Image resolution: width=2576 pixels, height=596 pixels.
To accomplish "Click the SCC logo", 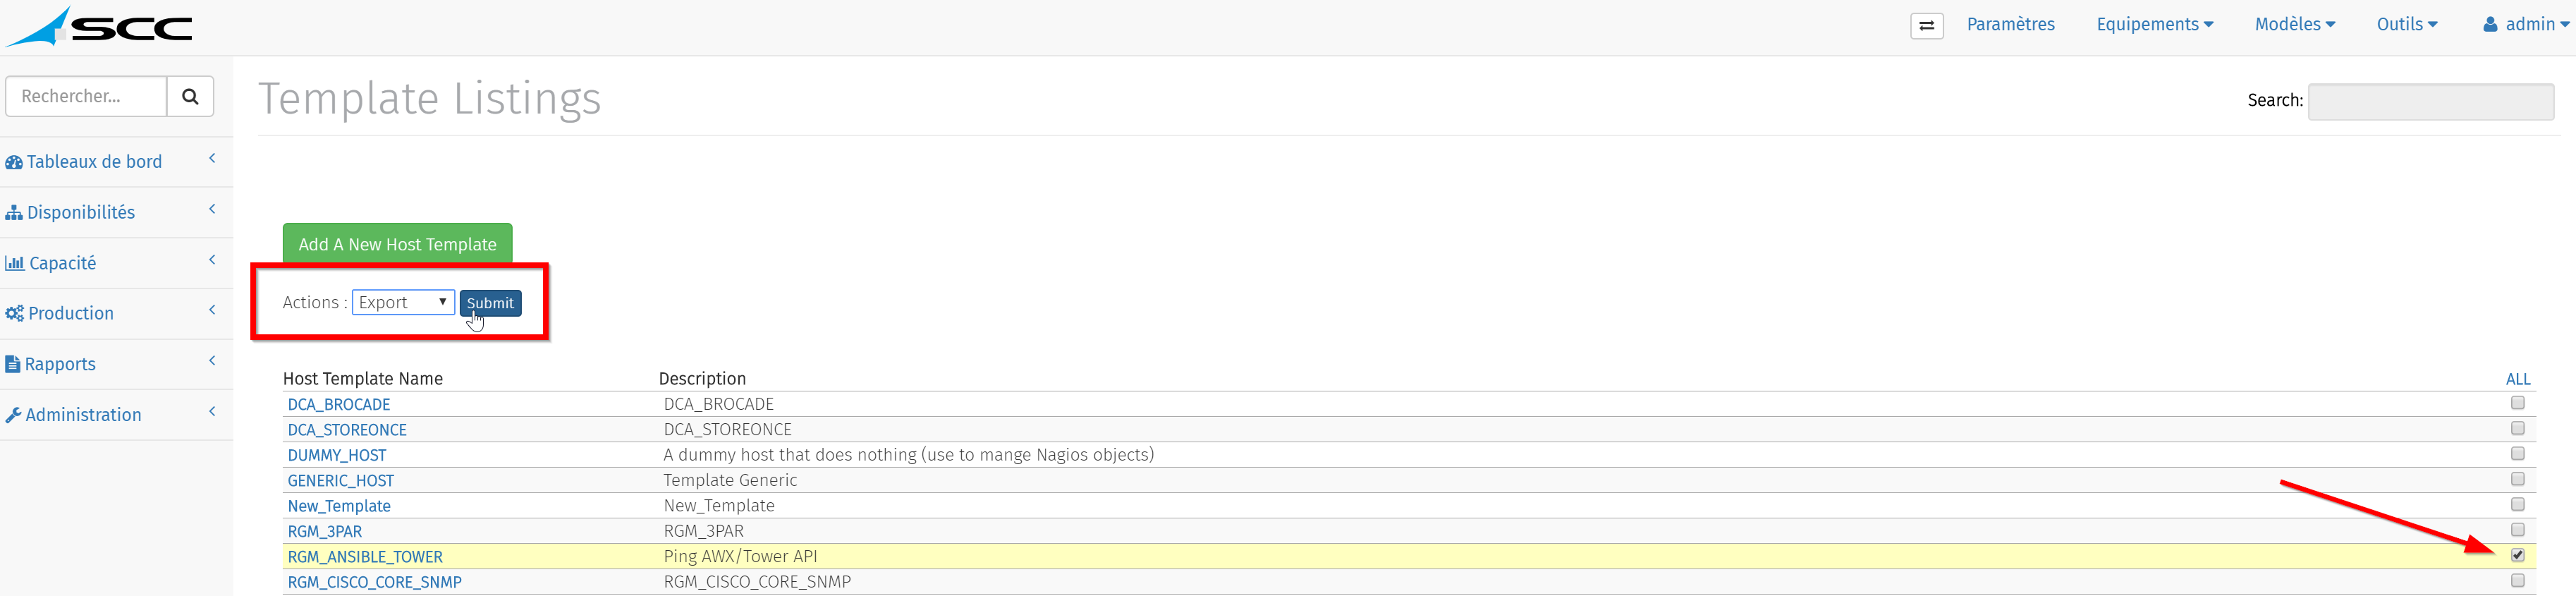I will (99, 27).
